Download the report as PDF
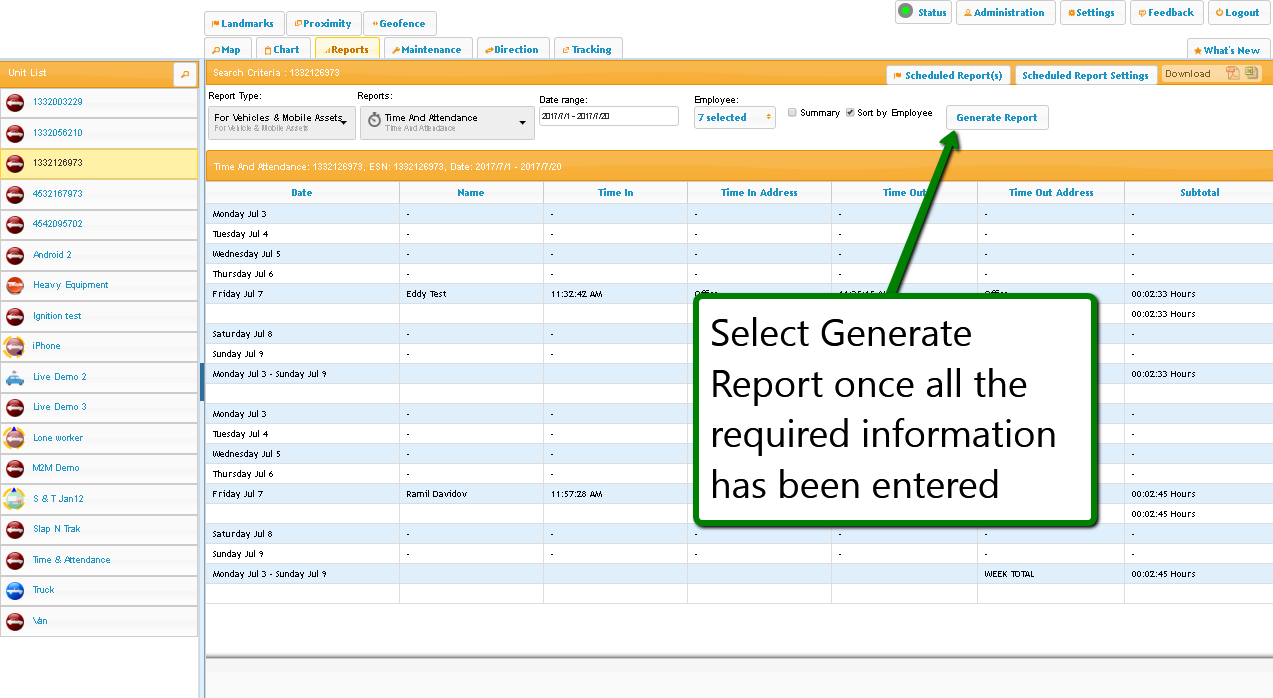Viewport: 1273px width, 698px height. [1233, 73]
